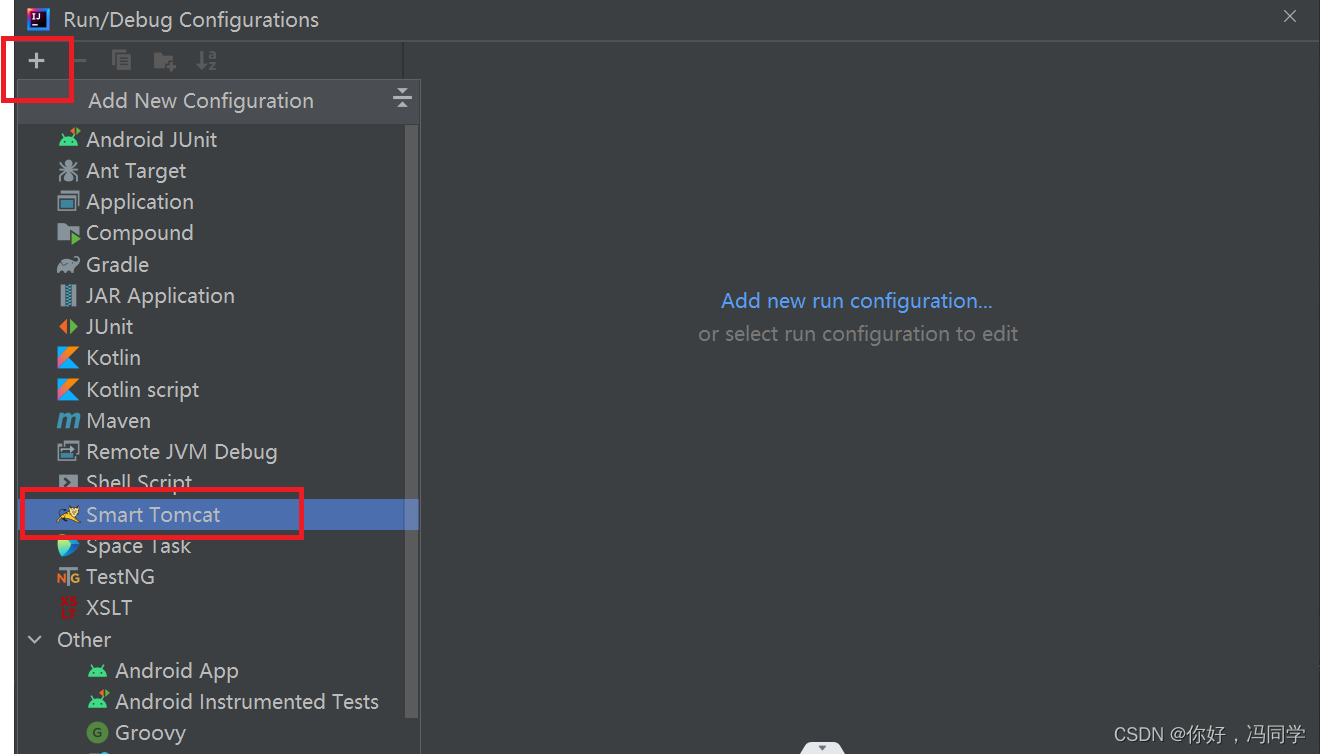Select Kotlin script list item

click(218, 390)
